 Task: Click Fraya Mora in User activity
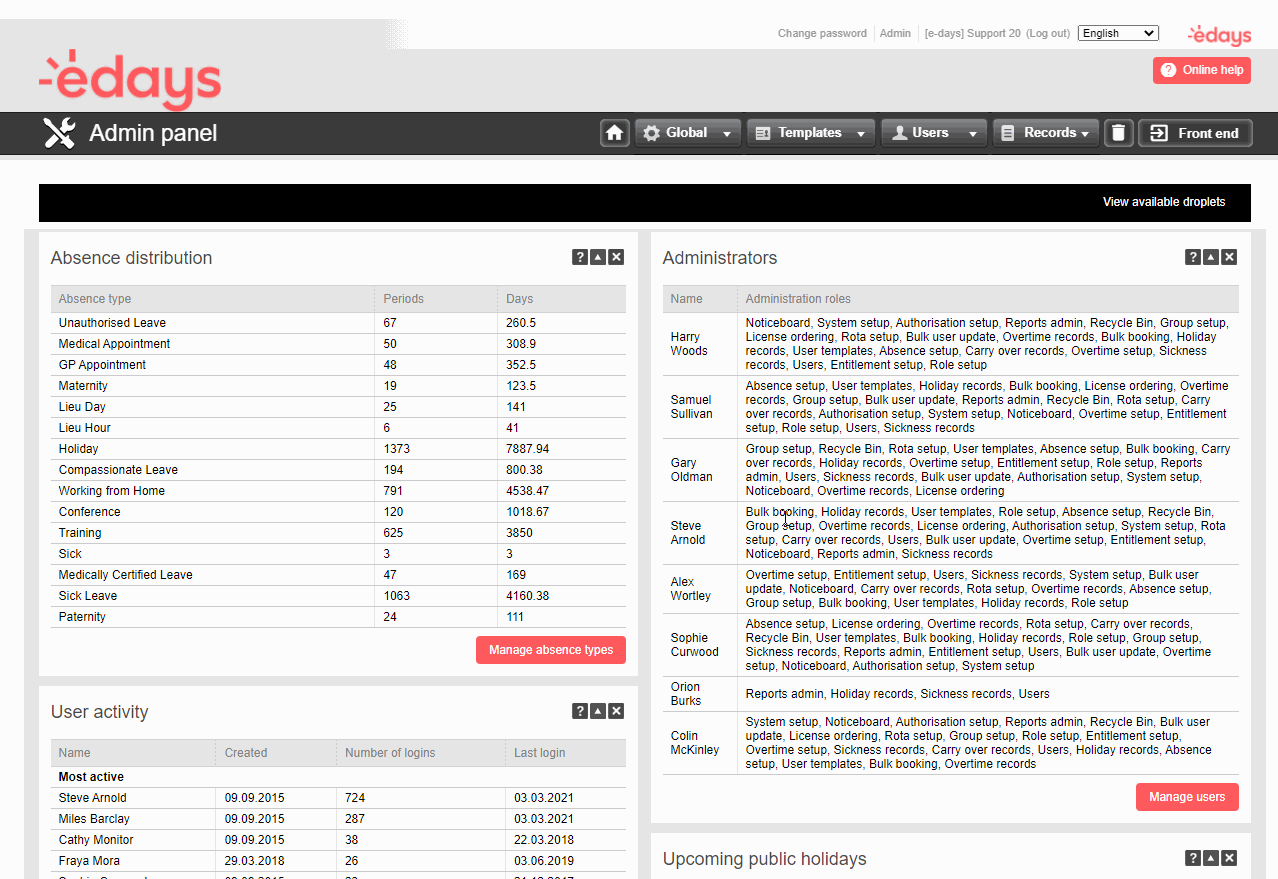tap(89, 861)
